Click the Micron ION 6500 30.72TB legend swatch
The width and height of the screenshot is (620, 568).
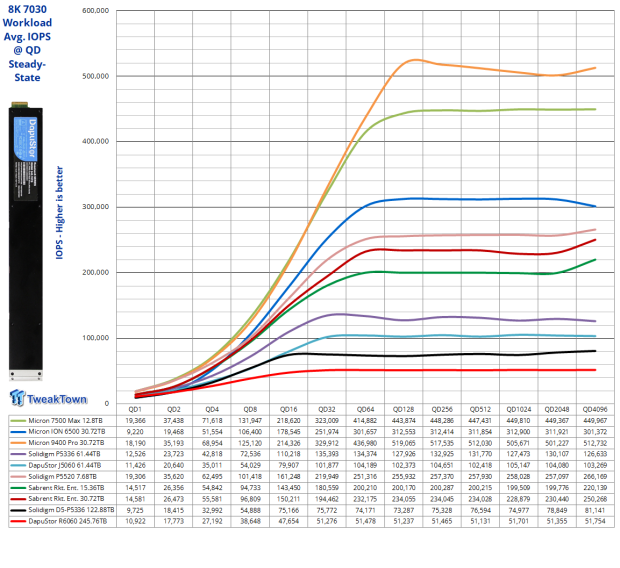click(x=18, y=432)
